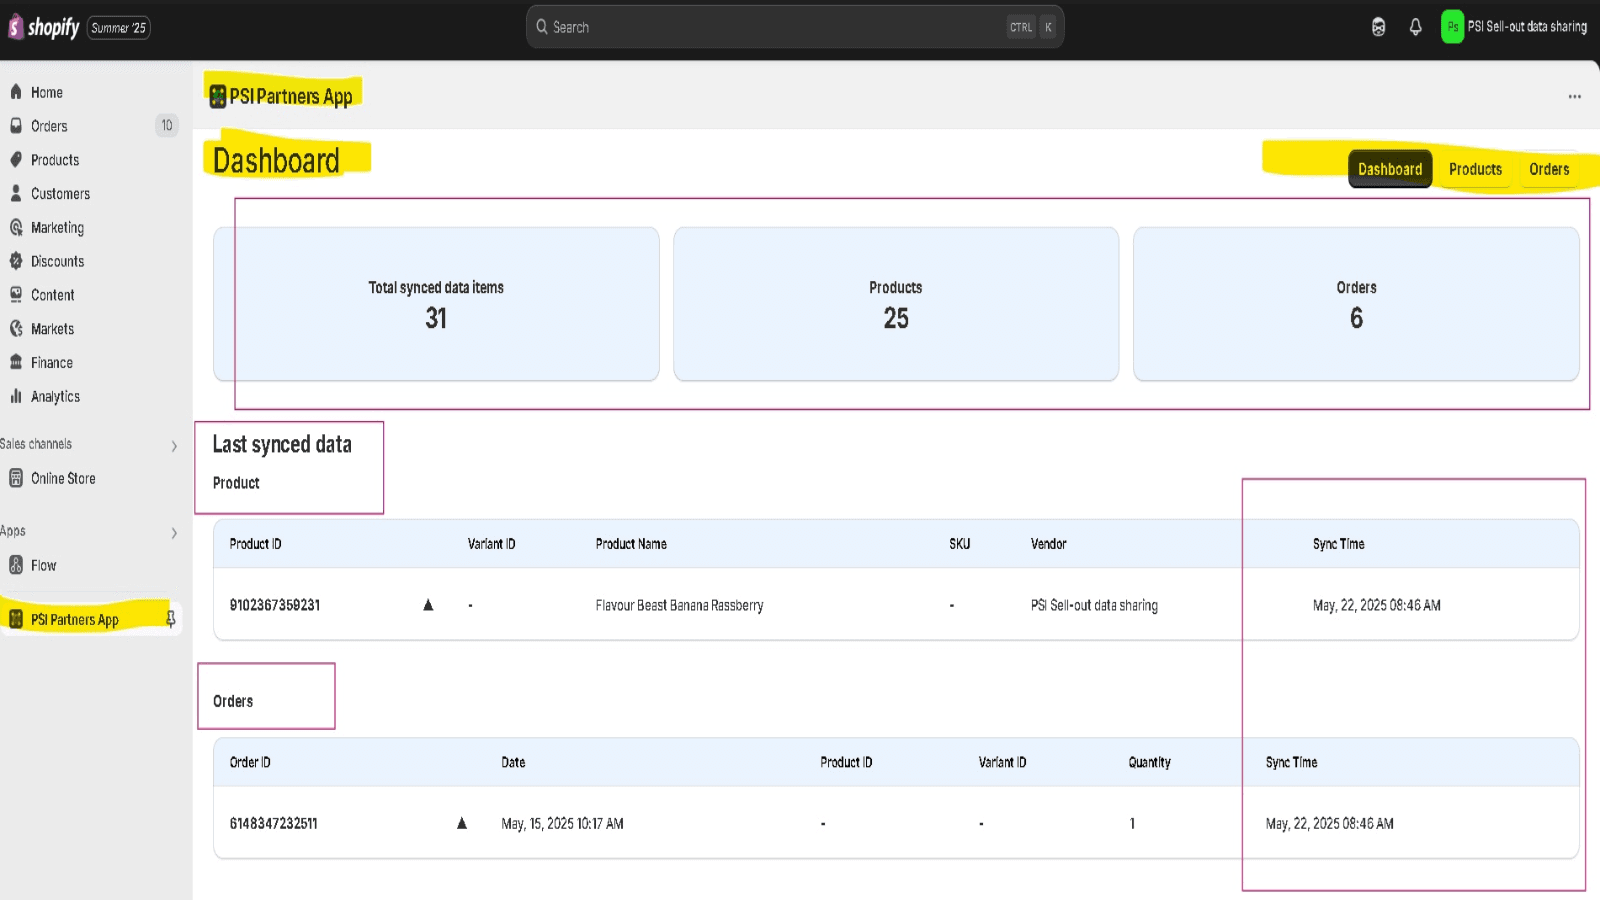Switch to the Orders tab
This screenshot has height=900, width=1600.
pyautogui.click(x=1549, y=169)
